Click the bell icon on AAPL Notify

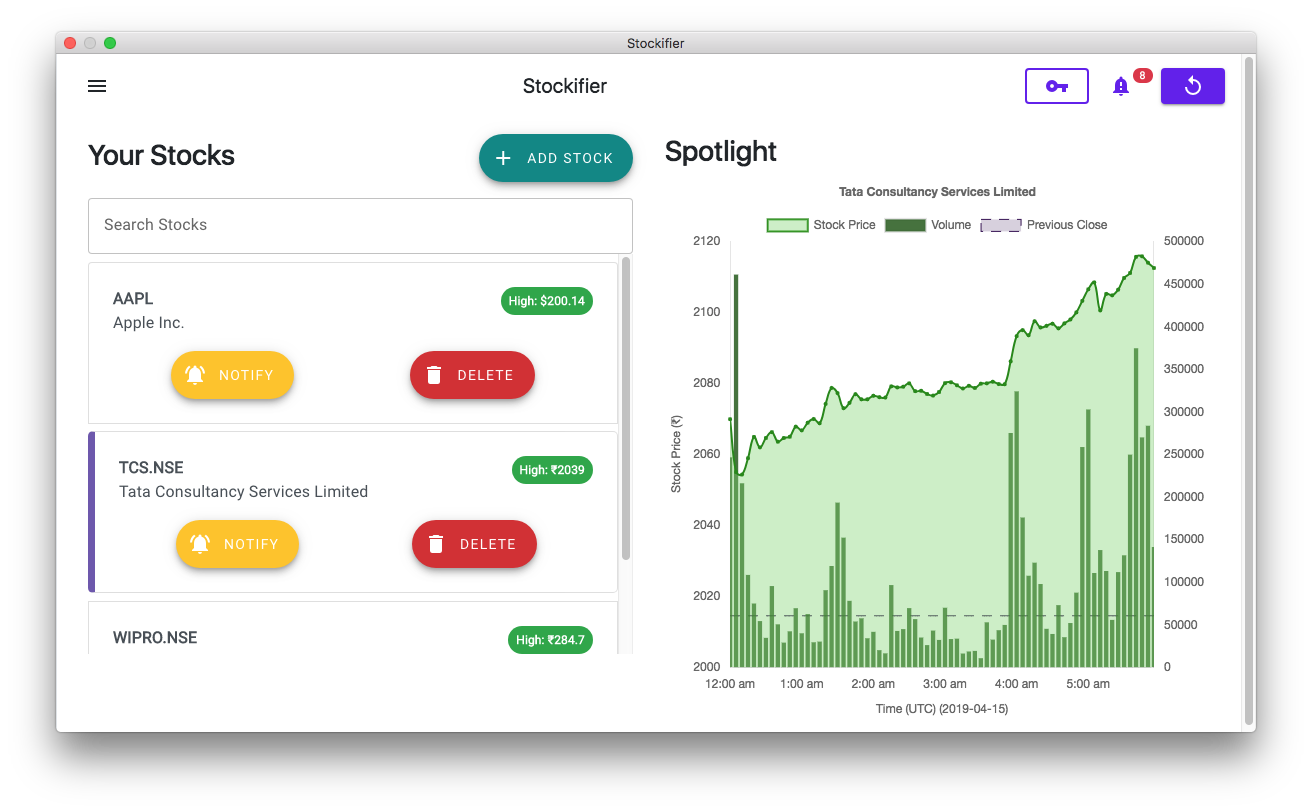(195, 375)
